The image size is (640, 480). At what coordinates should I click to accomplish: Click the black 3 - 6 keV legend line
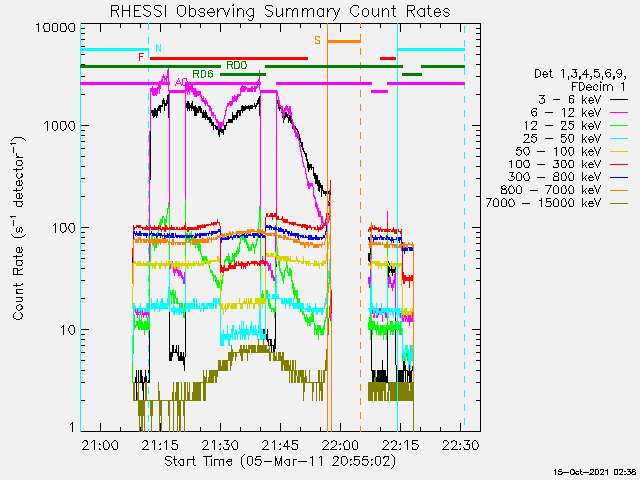pyautogui.click(x=618, y=100)
